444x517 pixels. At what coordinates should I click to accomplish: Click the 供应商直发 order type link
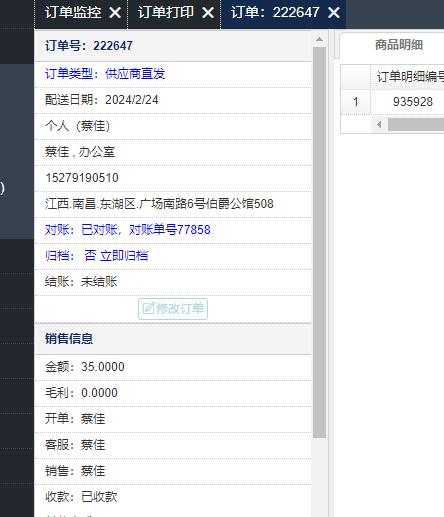pyautogui.click(x=135, y=74)
